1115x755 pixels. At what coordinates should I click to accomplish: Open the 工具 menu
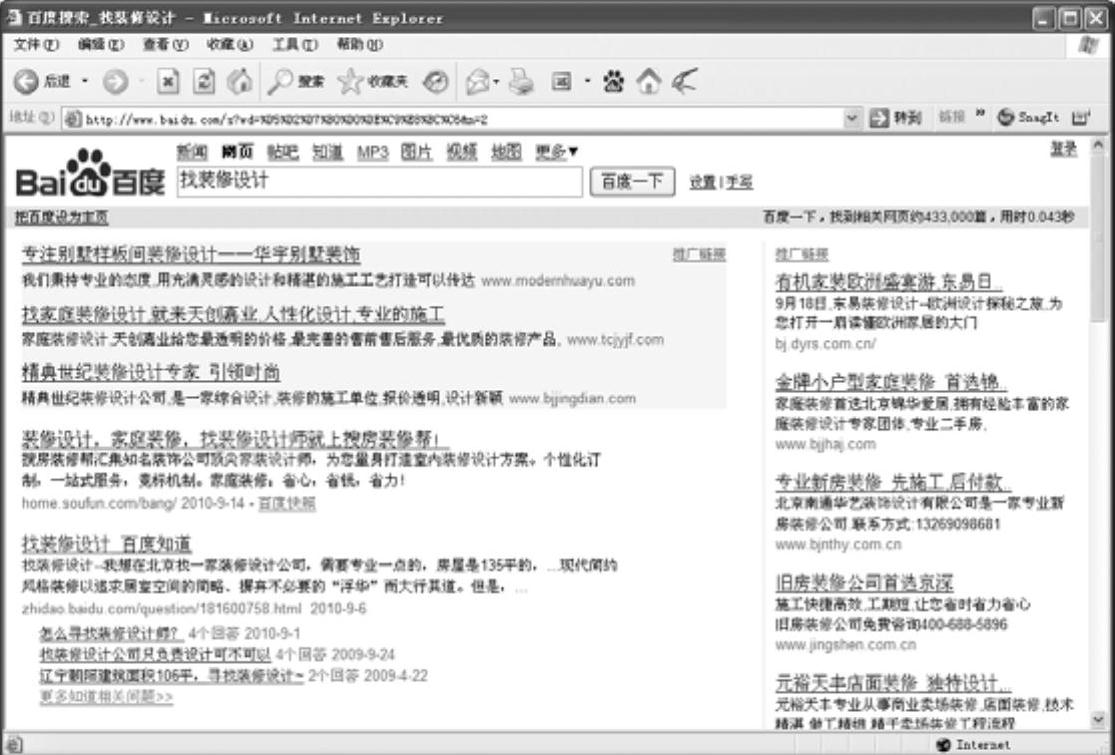click(295, 44)
